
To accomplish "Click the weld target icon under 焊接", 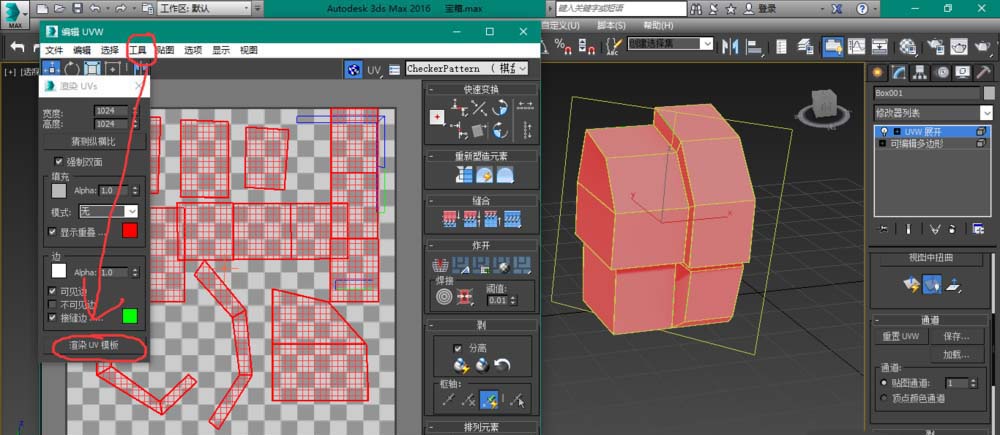I will (443, 296).
